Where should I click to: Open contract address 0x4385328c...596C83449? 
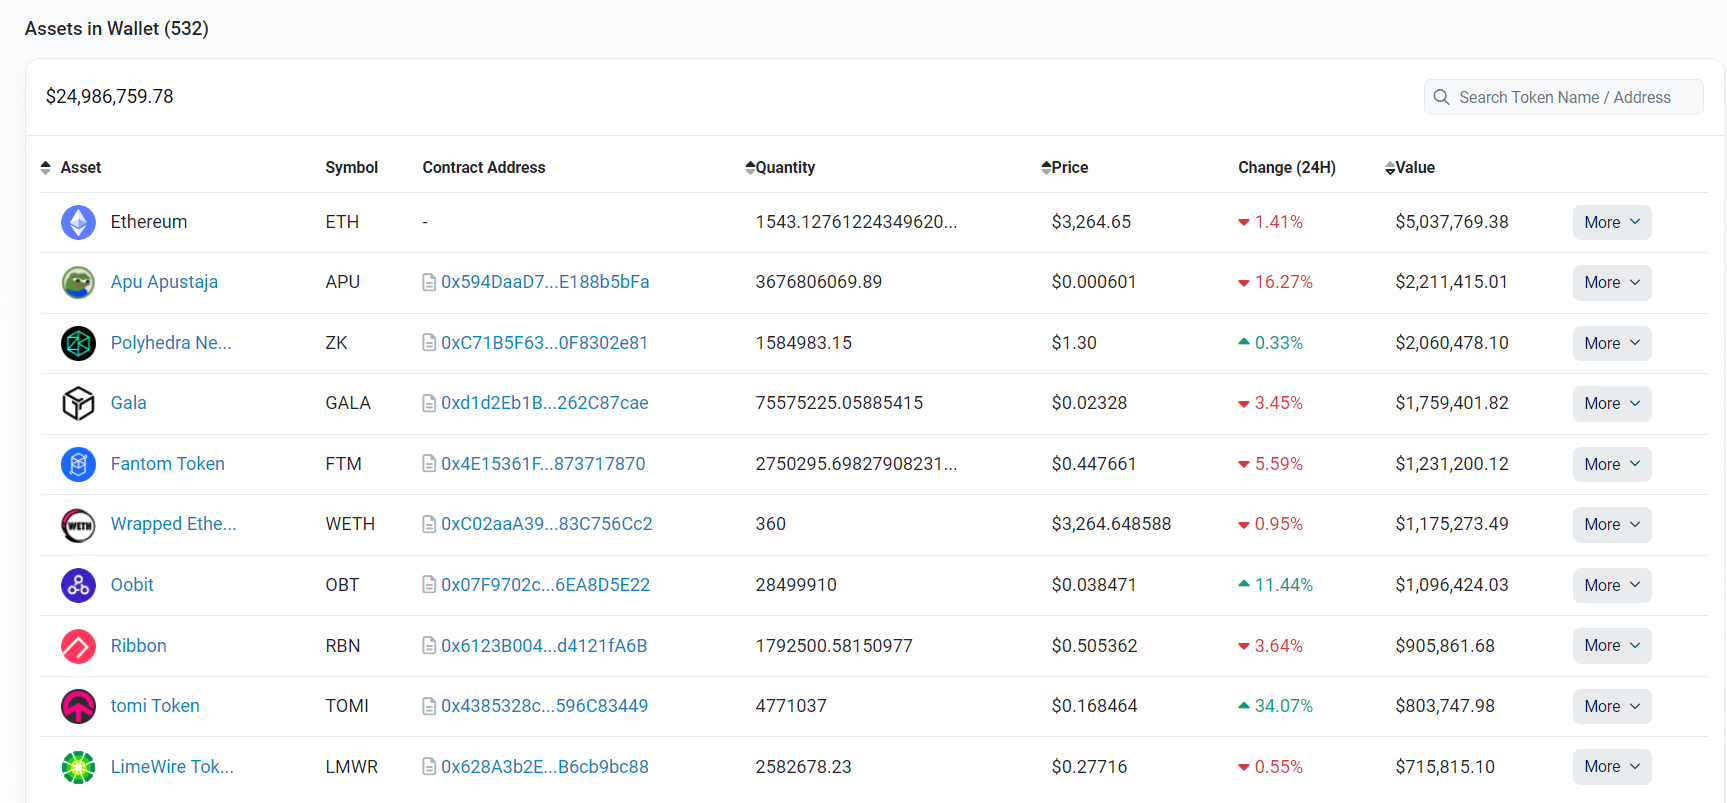coord(545,706)
